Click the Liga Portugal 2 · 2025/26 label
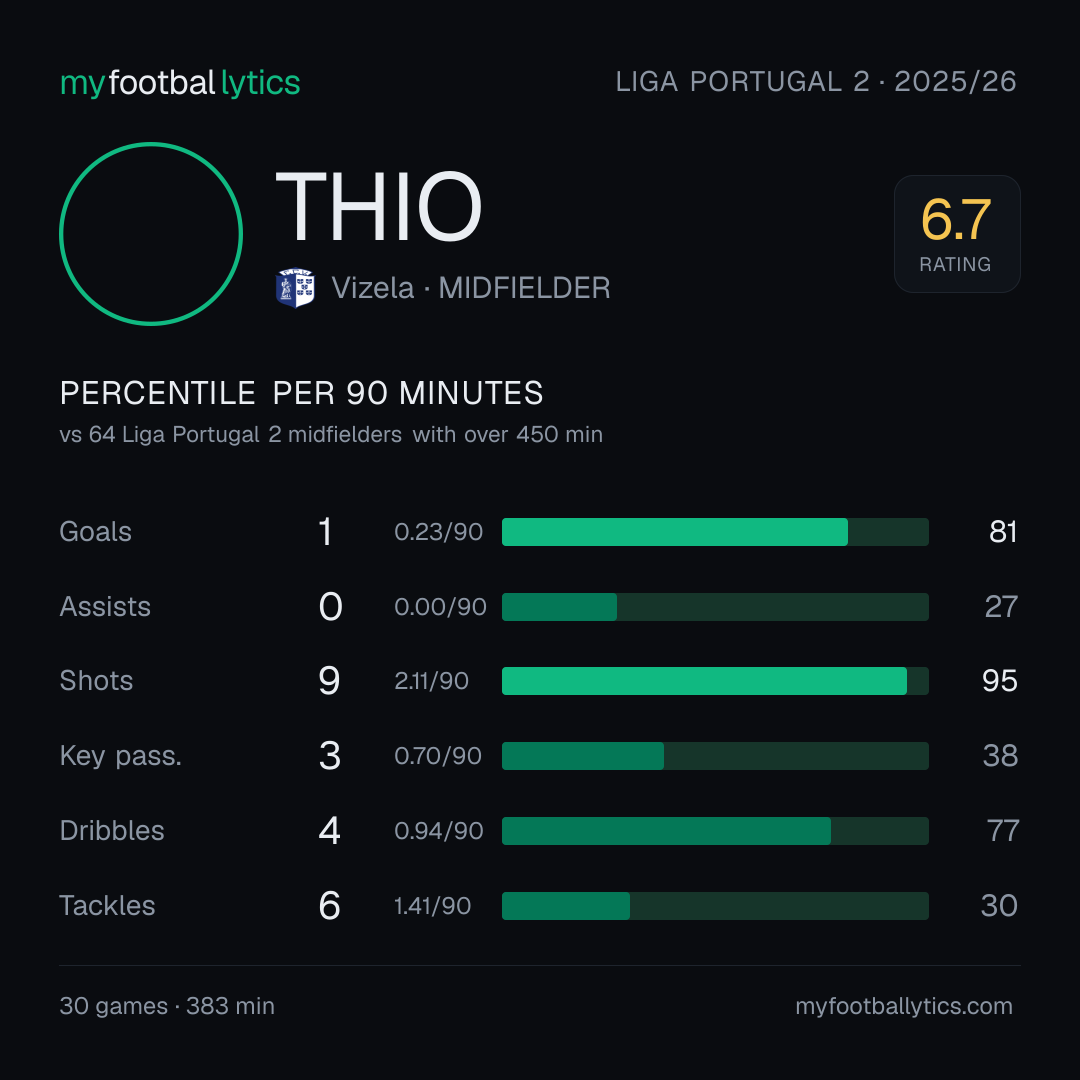 coord(816,82)
